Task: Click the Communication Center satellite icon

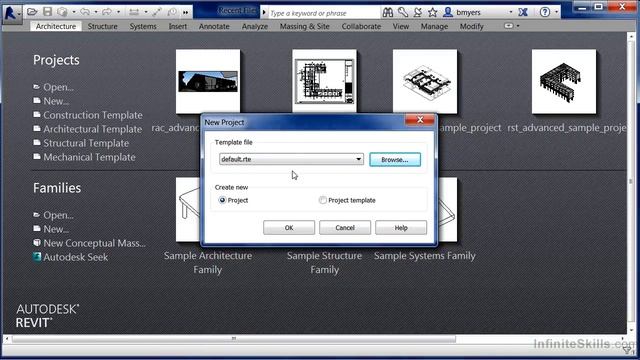Action: pos(418,12)
